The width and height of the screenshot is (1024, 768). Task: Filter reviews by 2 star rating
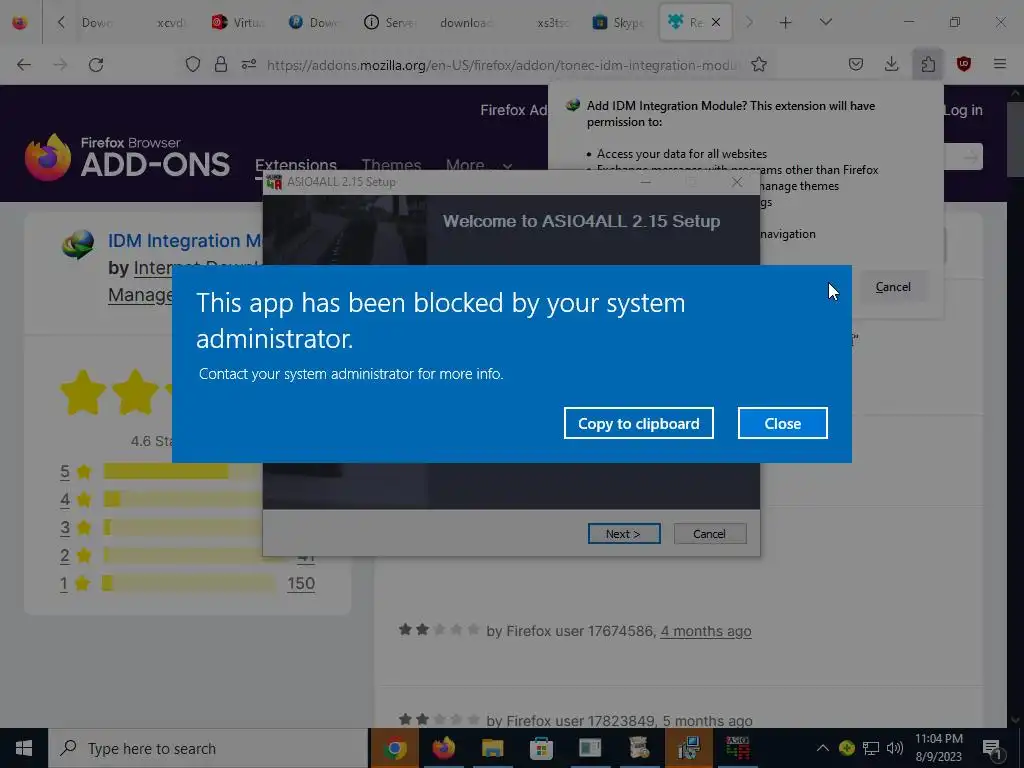click(x=65, y=555)
